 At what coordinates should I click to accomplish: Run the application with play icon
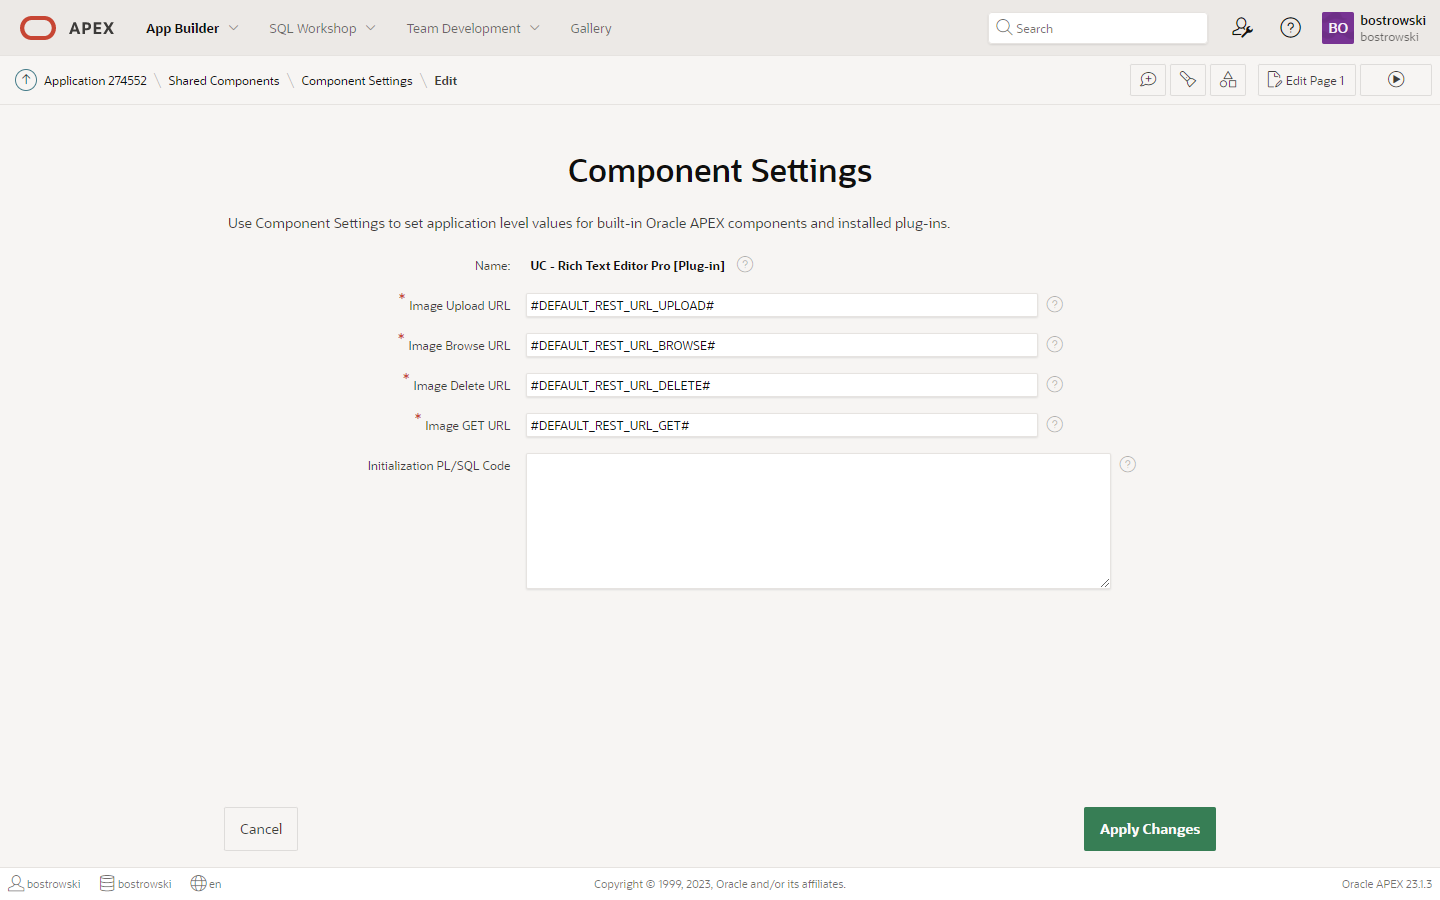click(x=1396, y=80)
